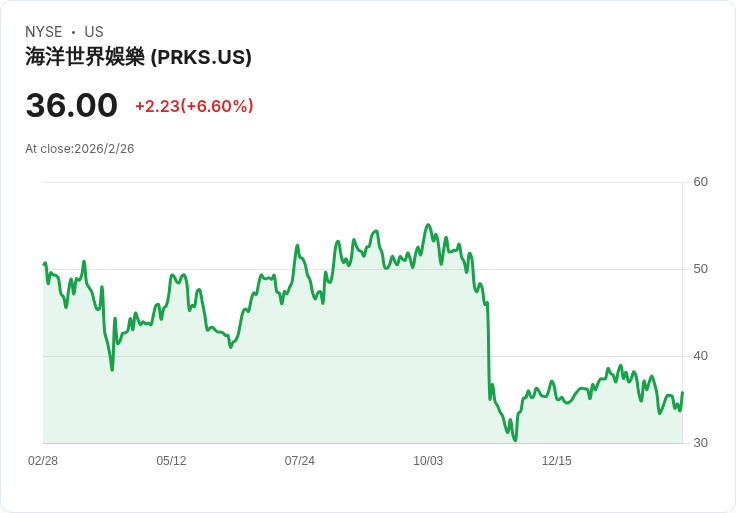Image resolution: width=736 pixels, height=513 pixels.
Task: Click the +2.23(+6.60%) price change
Action: 194,106
